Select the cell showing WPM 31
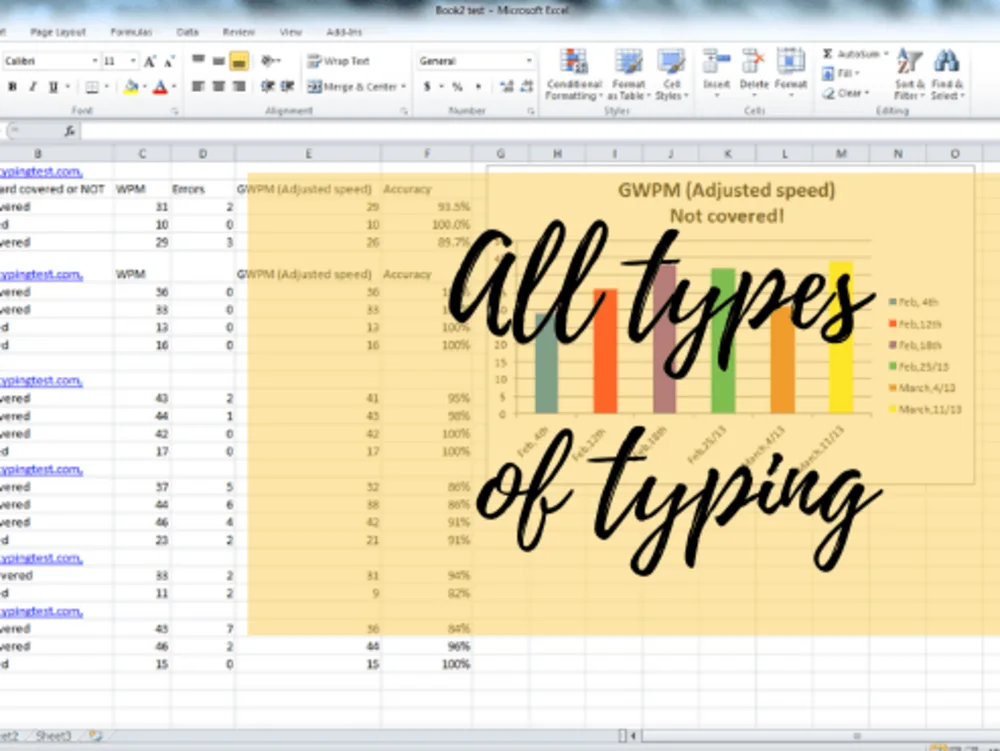The image size is (1000, 751). pos(142,207)
